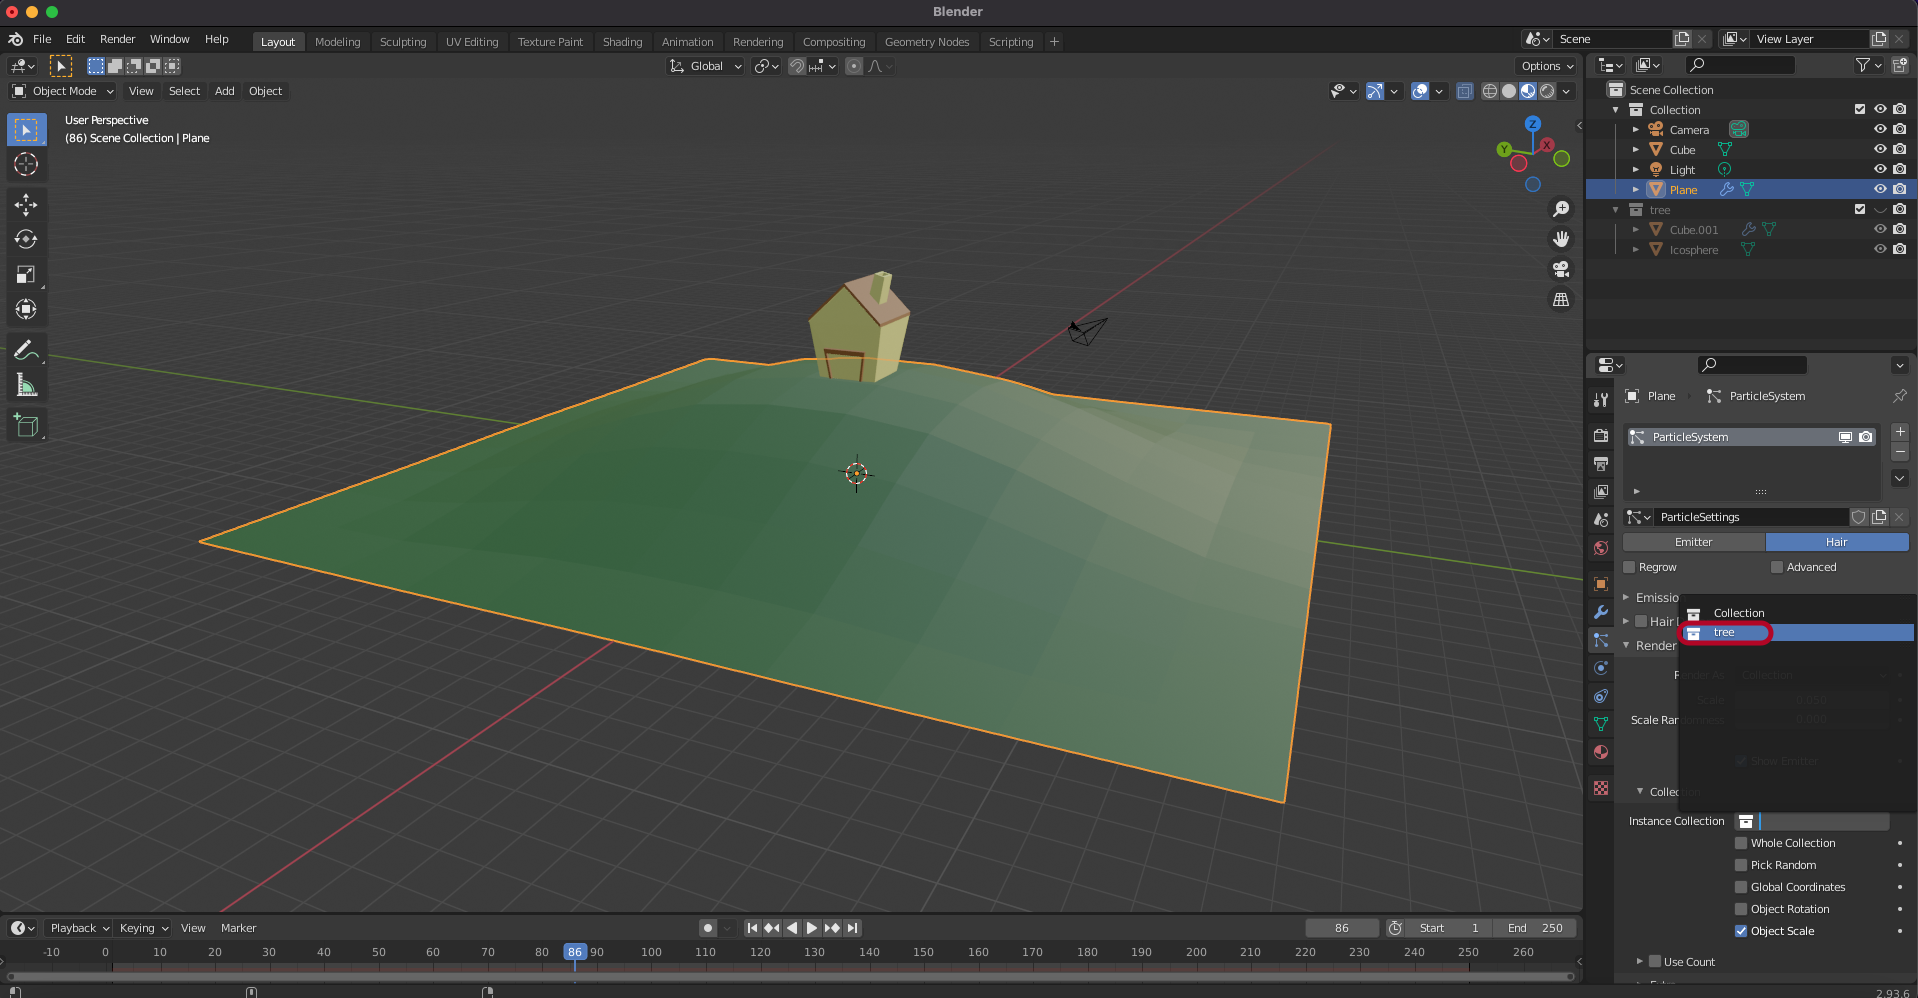
Task: Open the Modifier properties wrench tab
Action: tap(1601, 612)
